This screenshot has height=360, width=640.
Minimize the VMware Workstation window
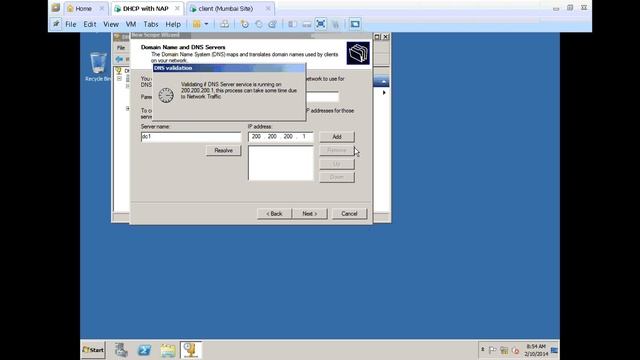pyautogui.click(x=556, y=8)
